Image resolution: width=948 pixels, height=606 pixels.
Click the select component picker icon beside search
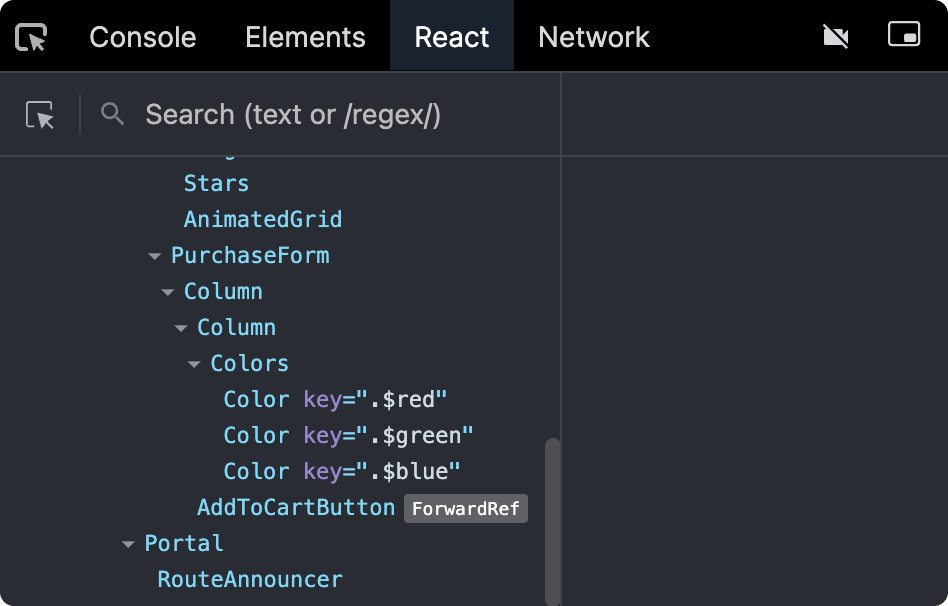[x=40, y=115]
